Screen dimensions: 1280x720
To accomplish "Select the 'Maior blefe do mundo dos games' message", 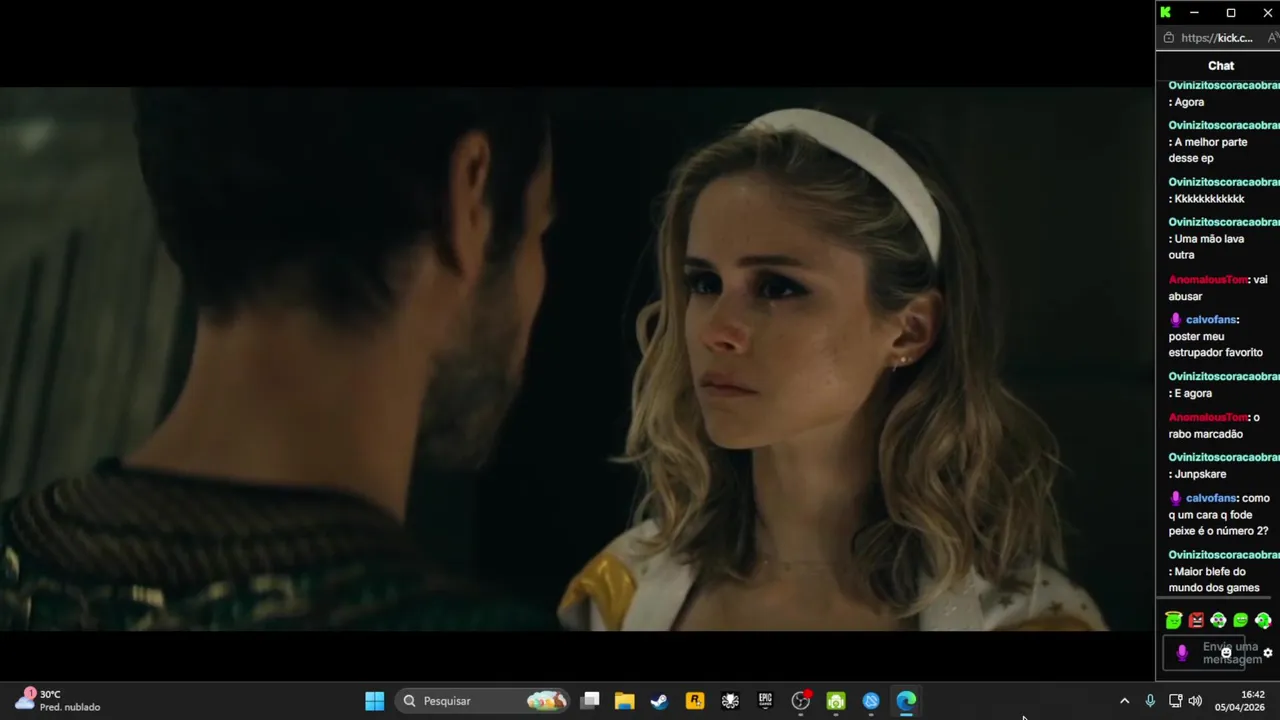I will 1214,580.
